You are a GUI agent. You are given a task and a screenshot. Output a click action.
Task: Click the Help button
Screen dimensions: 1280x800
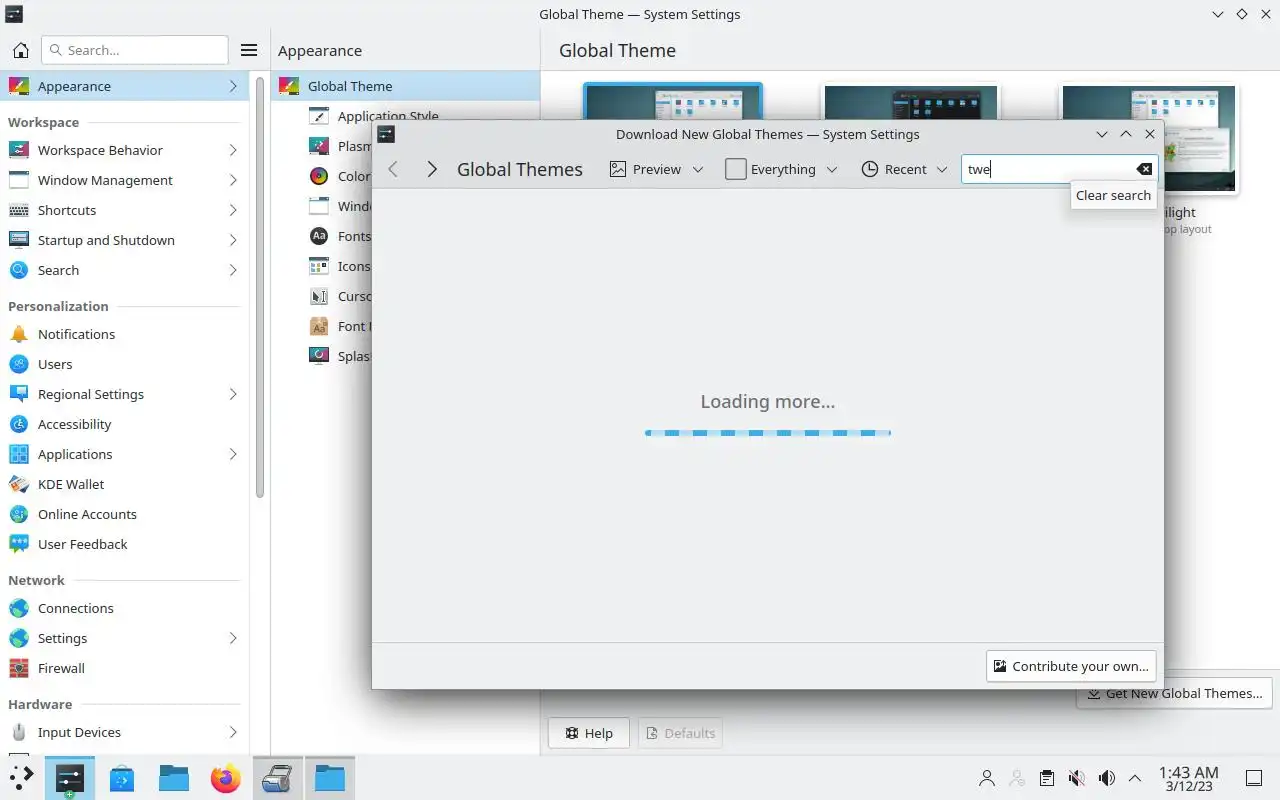pyautogui.click(x=588, y=733)
